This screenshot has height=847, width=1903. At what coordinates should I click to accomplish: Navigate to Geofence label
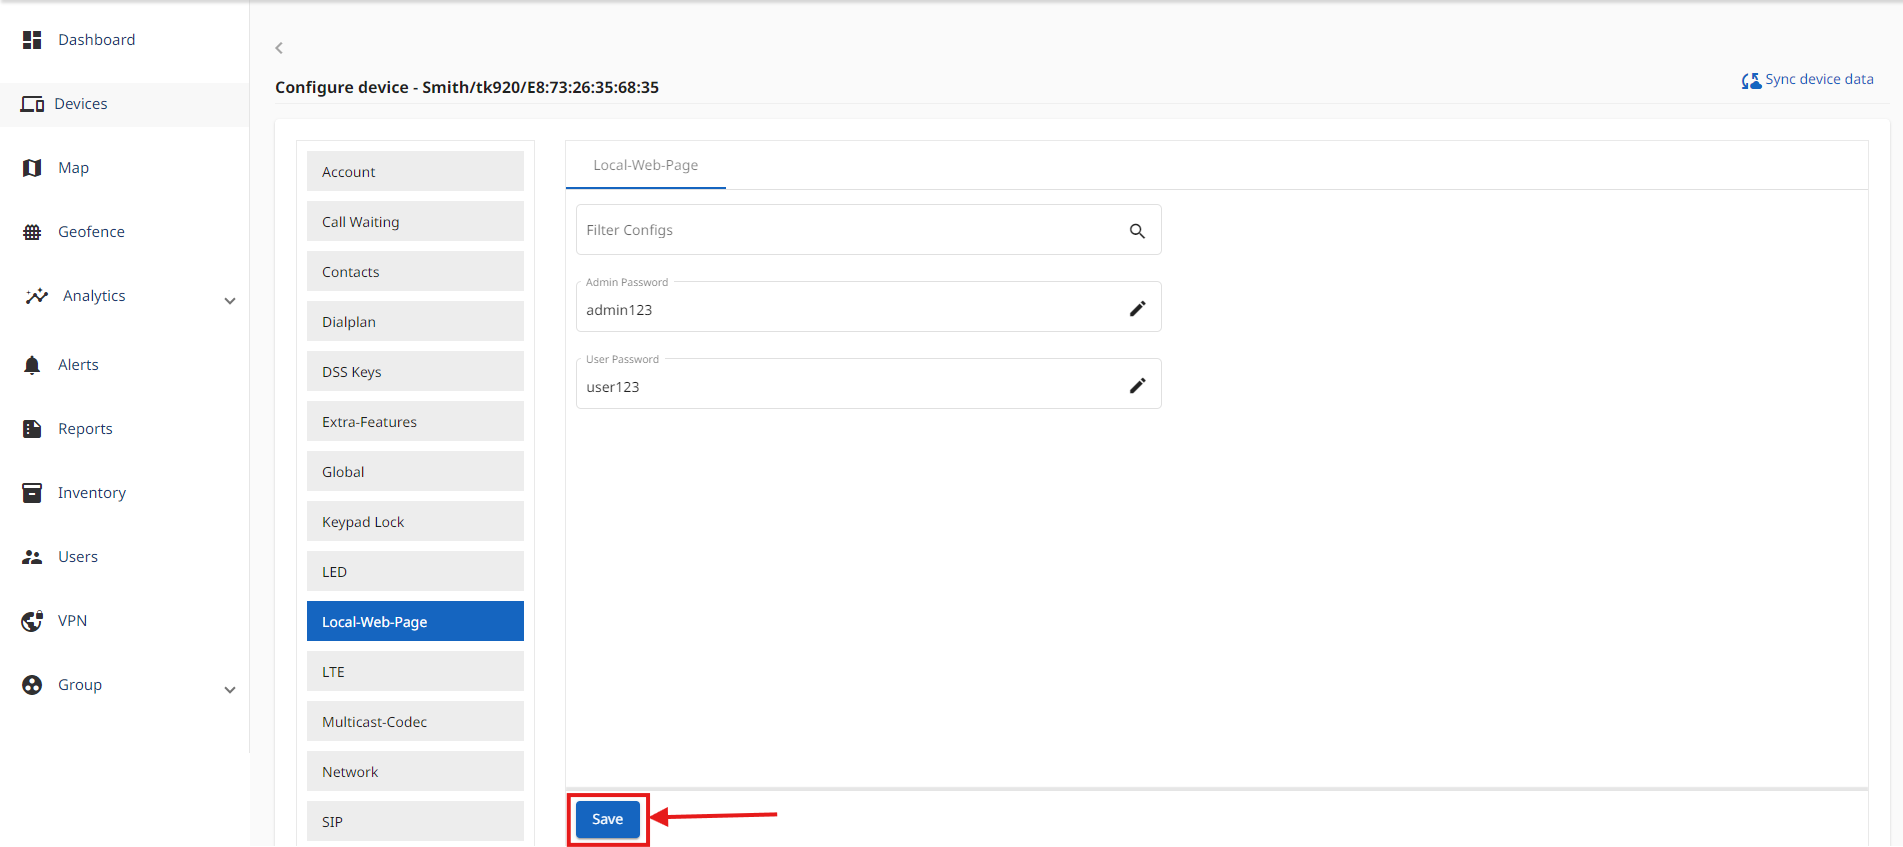point(92,232)
